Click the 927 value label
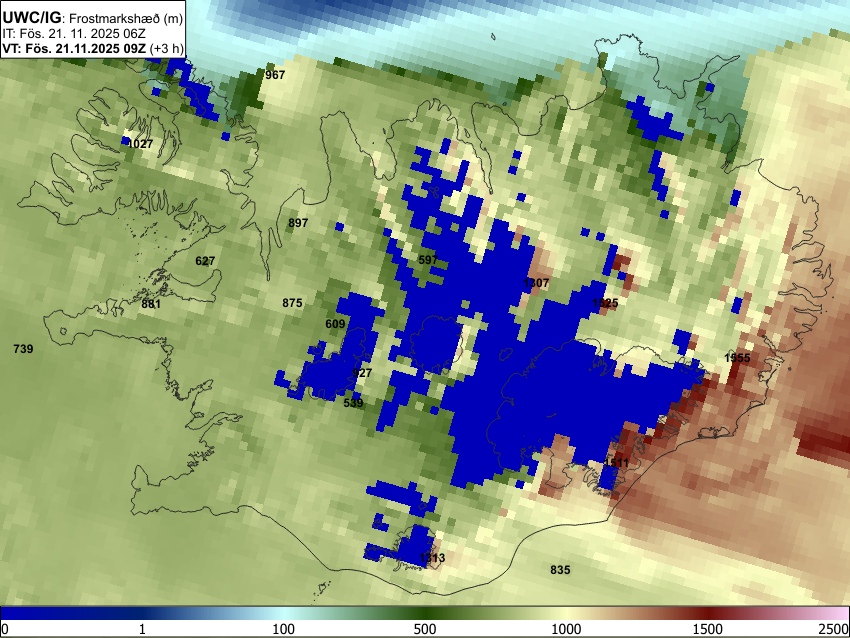Screen dimensions: 850x638 tap(362, 373)
